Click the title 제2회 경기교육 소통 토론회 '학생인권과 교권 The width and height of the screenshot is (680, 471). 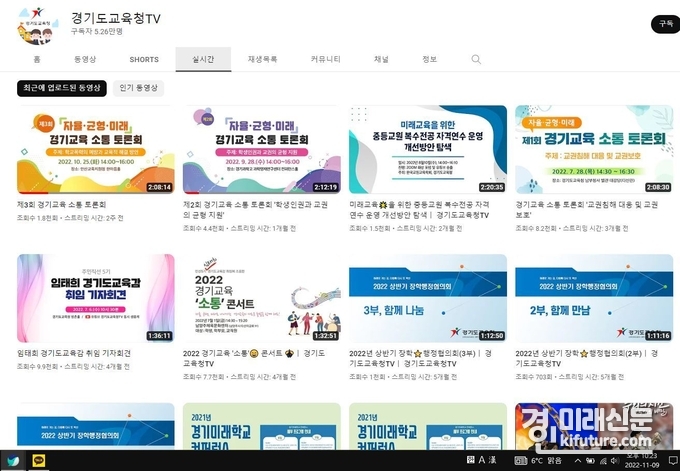point(255,210)
